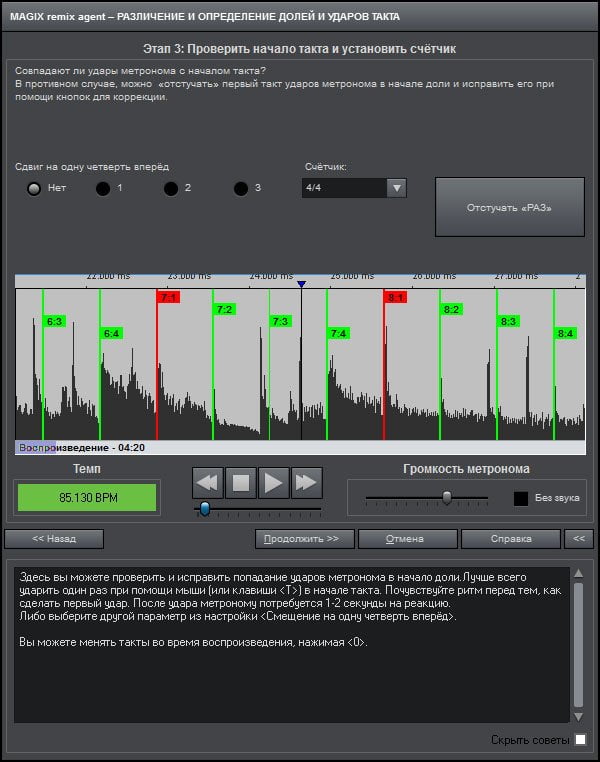Click the 6:4 beat marker
Image resolution: width=600 pixels, height=762 pixels.
(x=111, y=333)
